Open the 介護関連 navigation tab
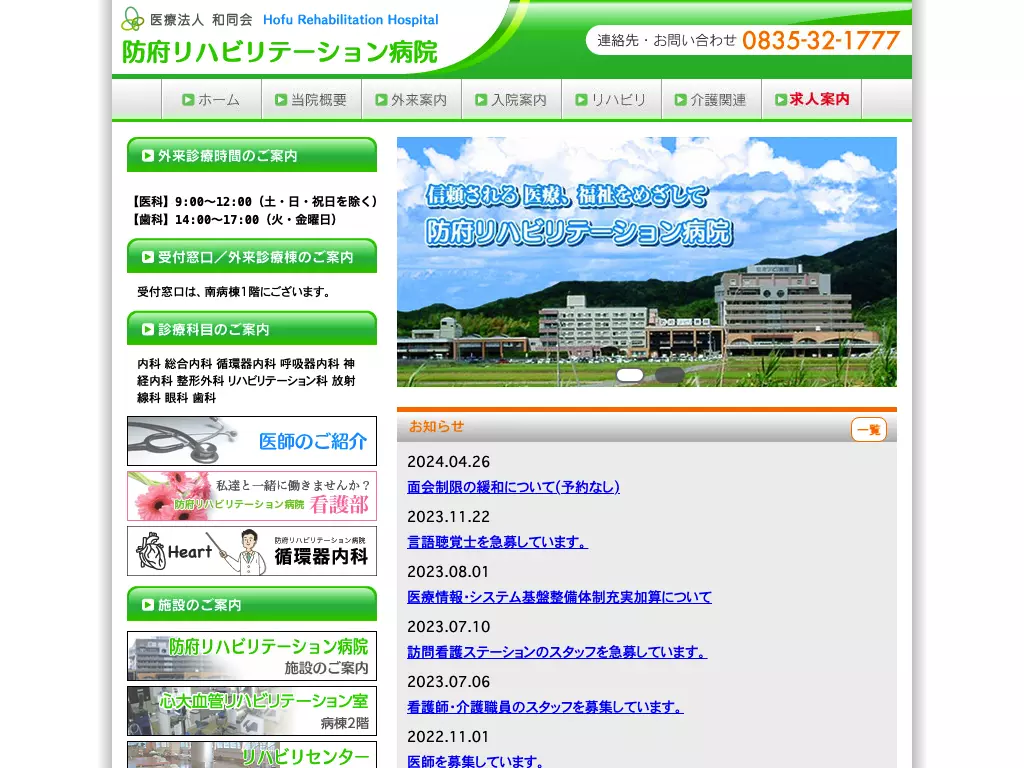The image size is (1024, 768). [x=711, y=99]
